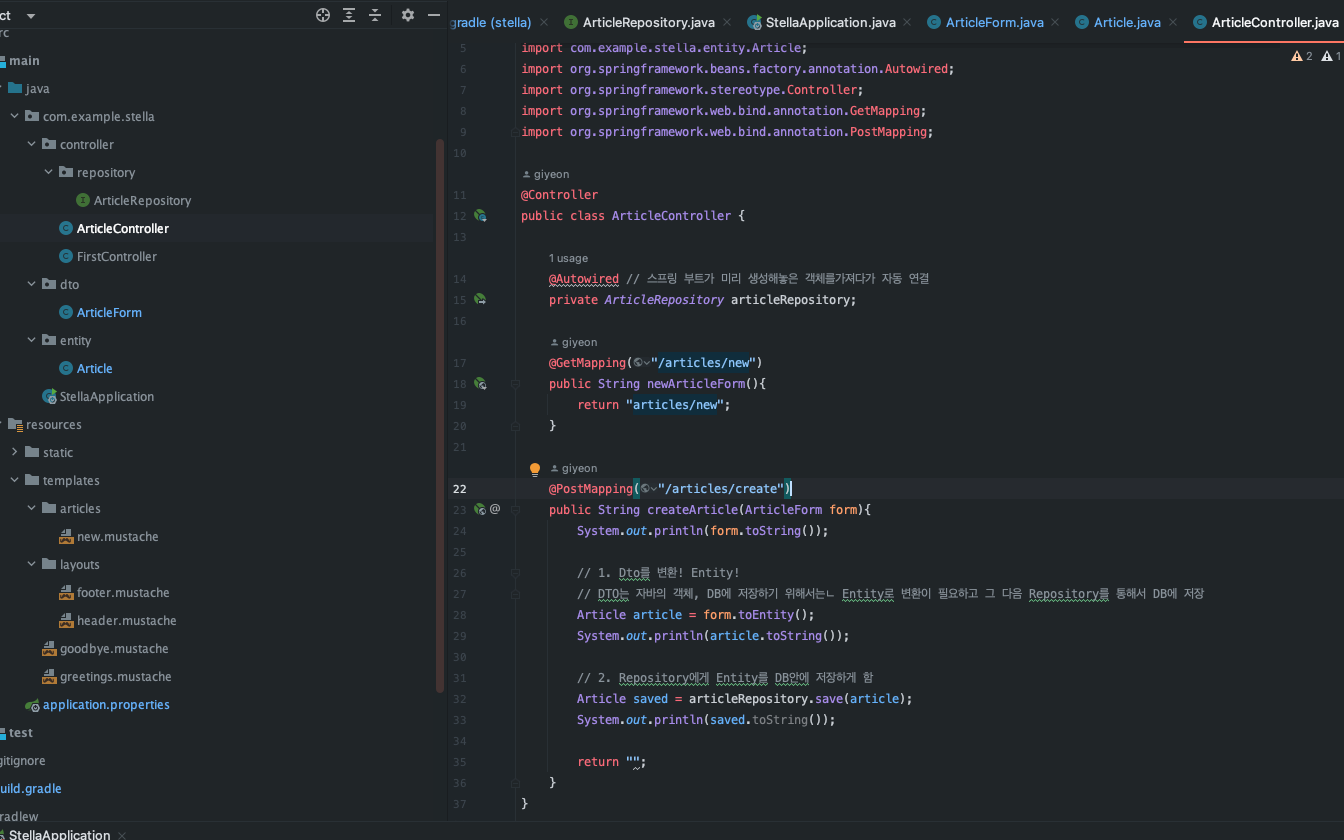Fold the comment block on line 26
Viewport: 1344px width, 840px height.
(515, 573)
